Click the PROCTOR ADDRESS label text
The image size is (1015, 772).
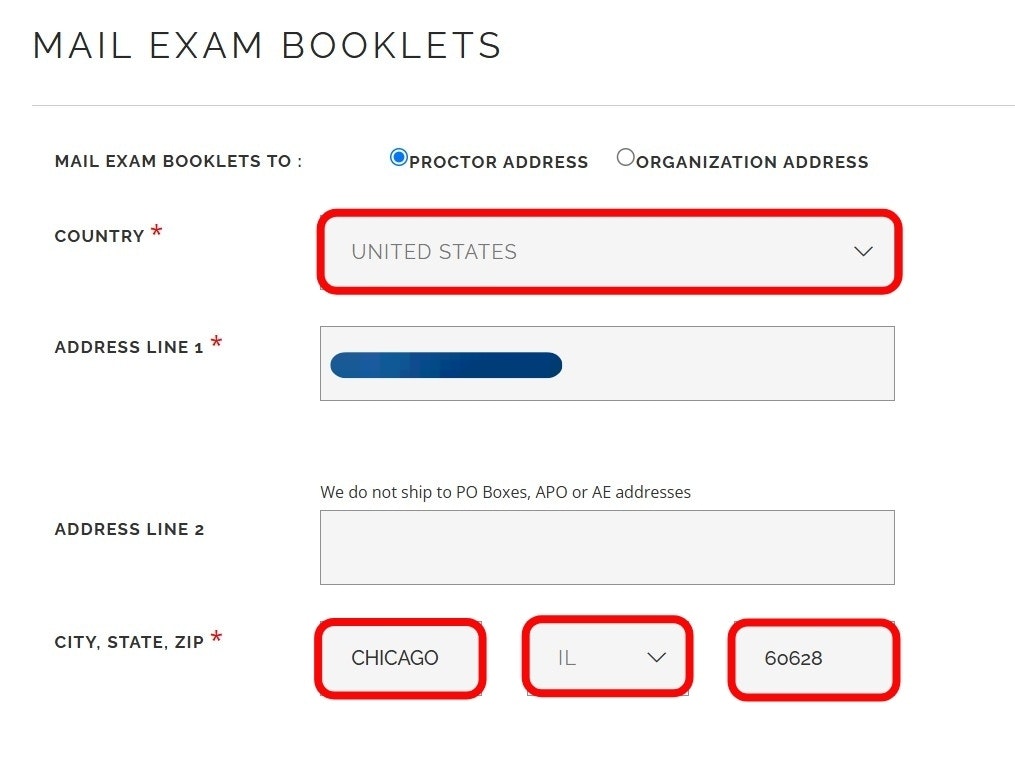click(x=498, y=162)
